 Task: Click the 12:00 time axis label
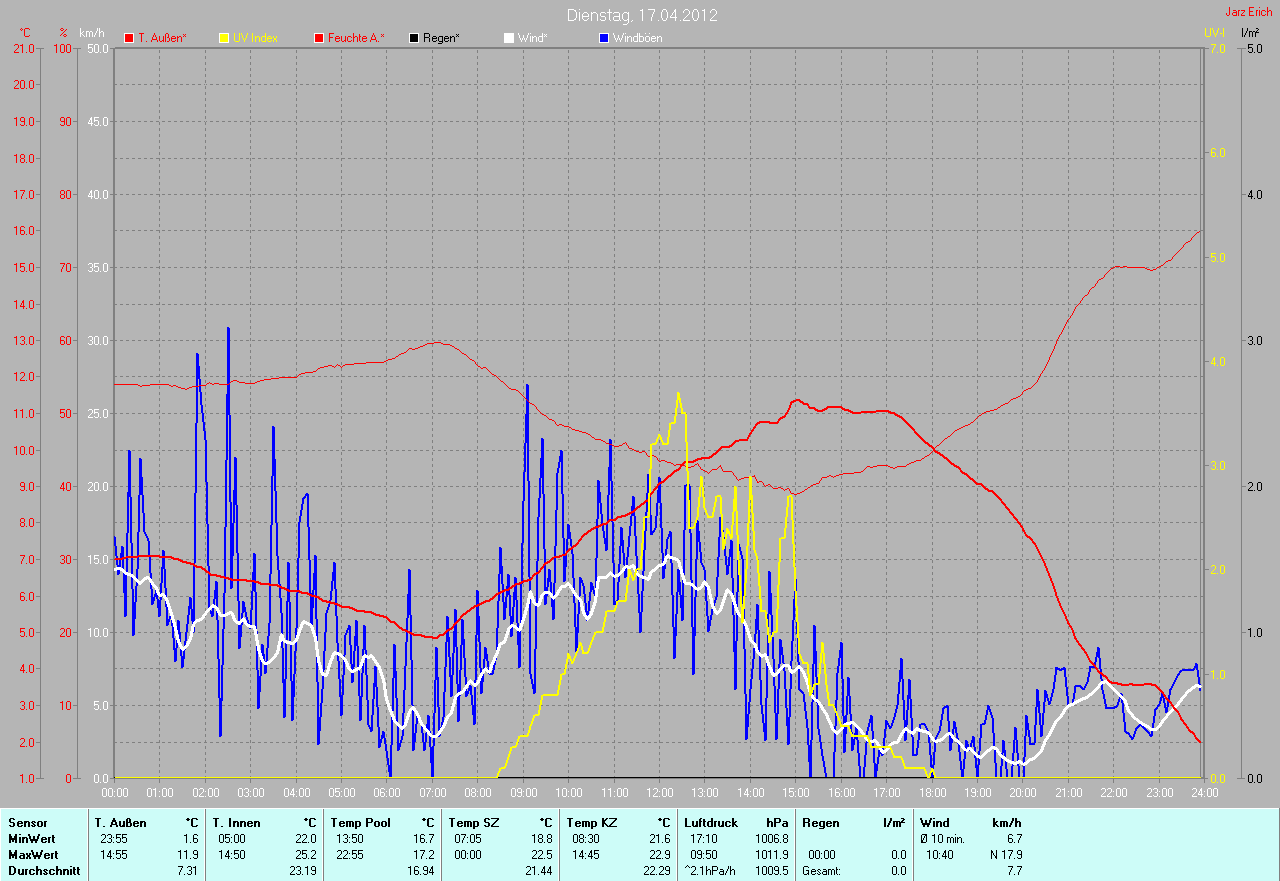coord(659,792)
